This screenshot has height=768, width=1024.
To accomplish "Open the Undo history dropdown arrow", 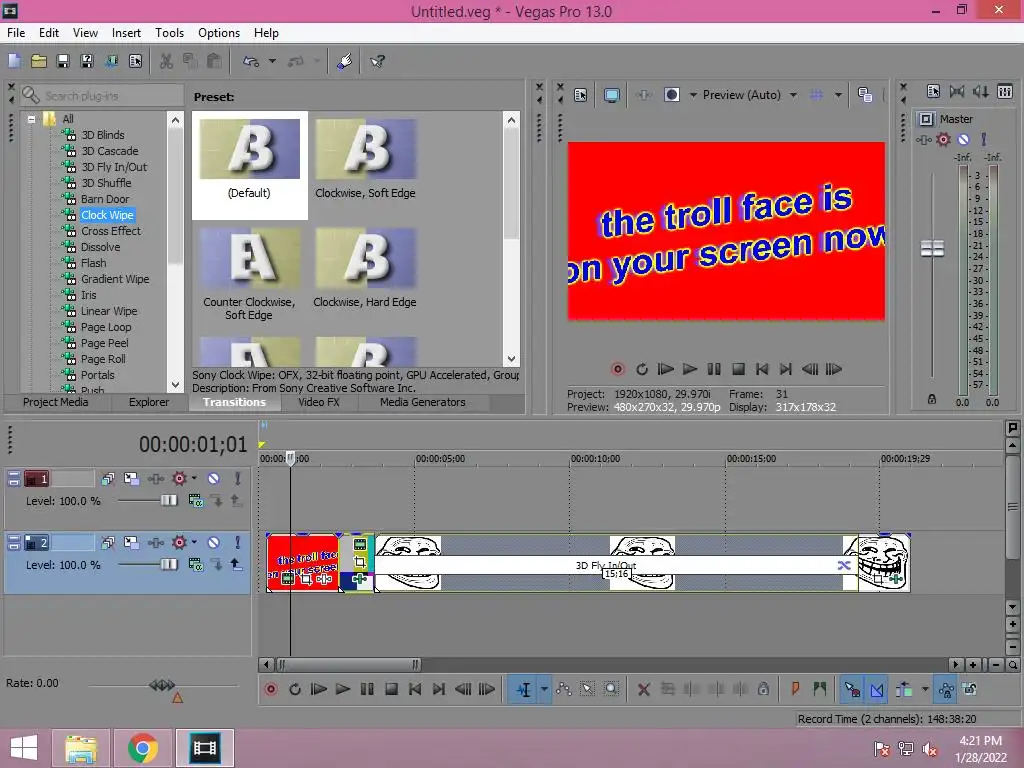I will [272, 61].
